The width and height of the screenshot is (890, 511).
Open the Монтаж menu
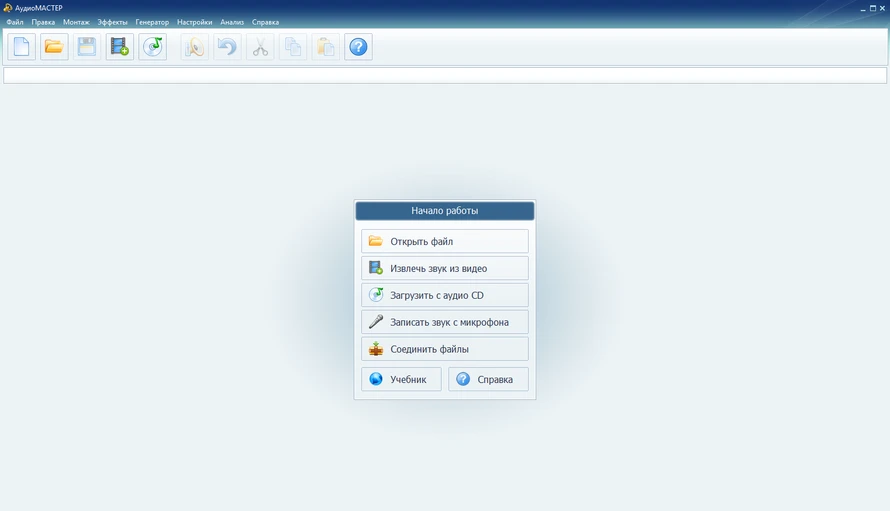click(76, 22)
